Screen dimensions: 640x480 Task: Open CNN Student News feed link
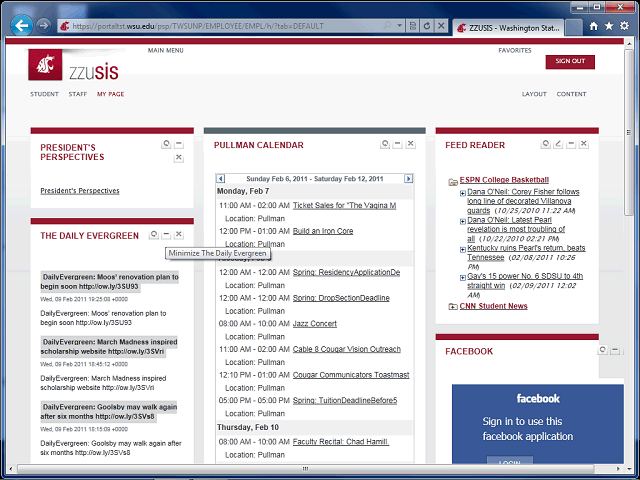493,306
